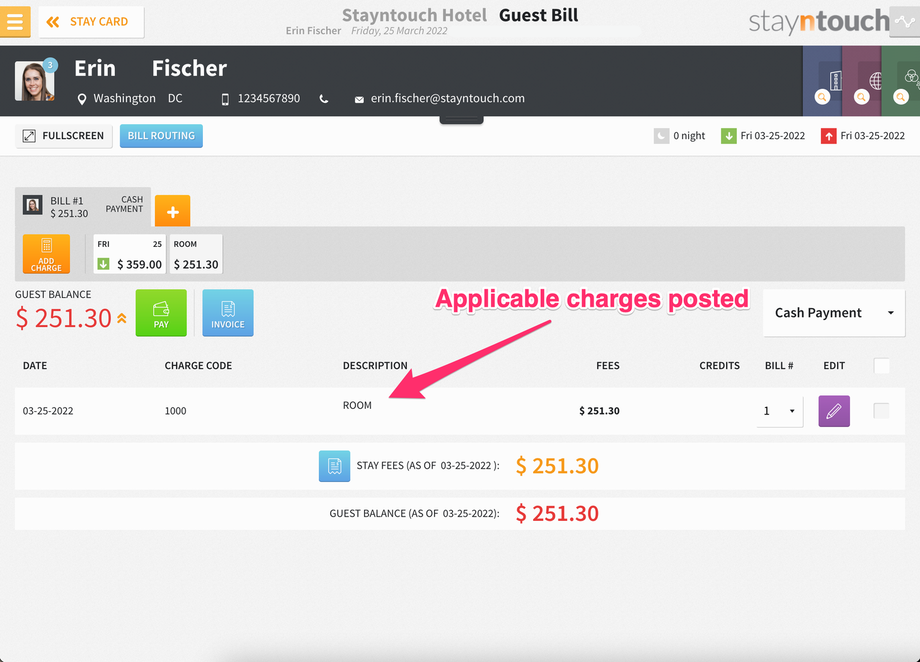Click the $ 251.30 fee amount in row
This screenshot has height=662, width=920.
click(x=599, y=411)
